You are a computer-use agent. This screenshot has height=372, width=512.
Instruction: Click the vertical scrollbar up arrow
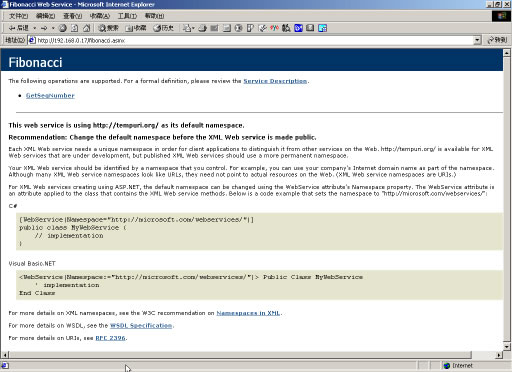507,53
